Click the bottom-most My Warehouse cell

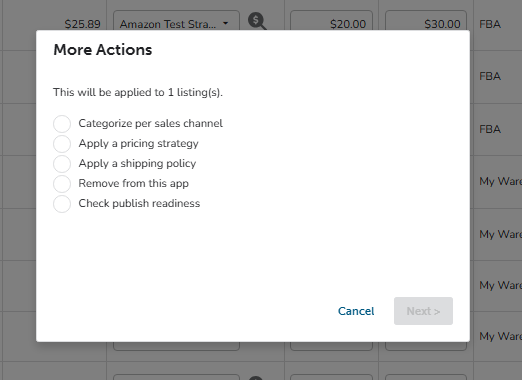tap(500, 336)
